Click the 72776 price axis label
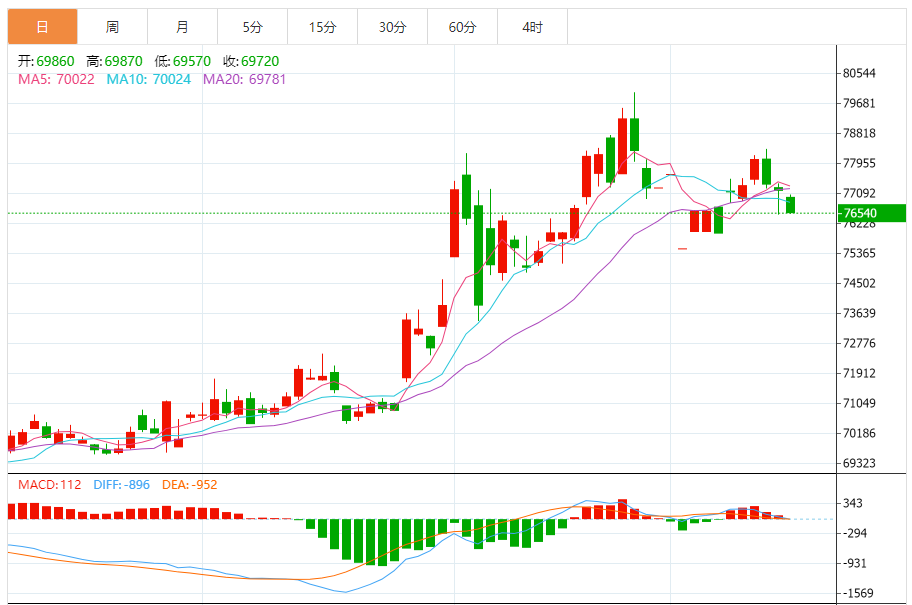This screenshot has width=912, height=605. pyautogui.click(x=859, y=343)
